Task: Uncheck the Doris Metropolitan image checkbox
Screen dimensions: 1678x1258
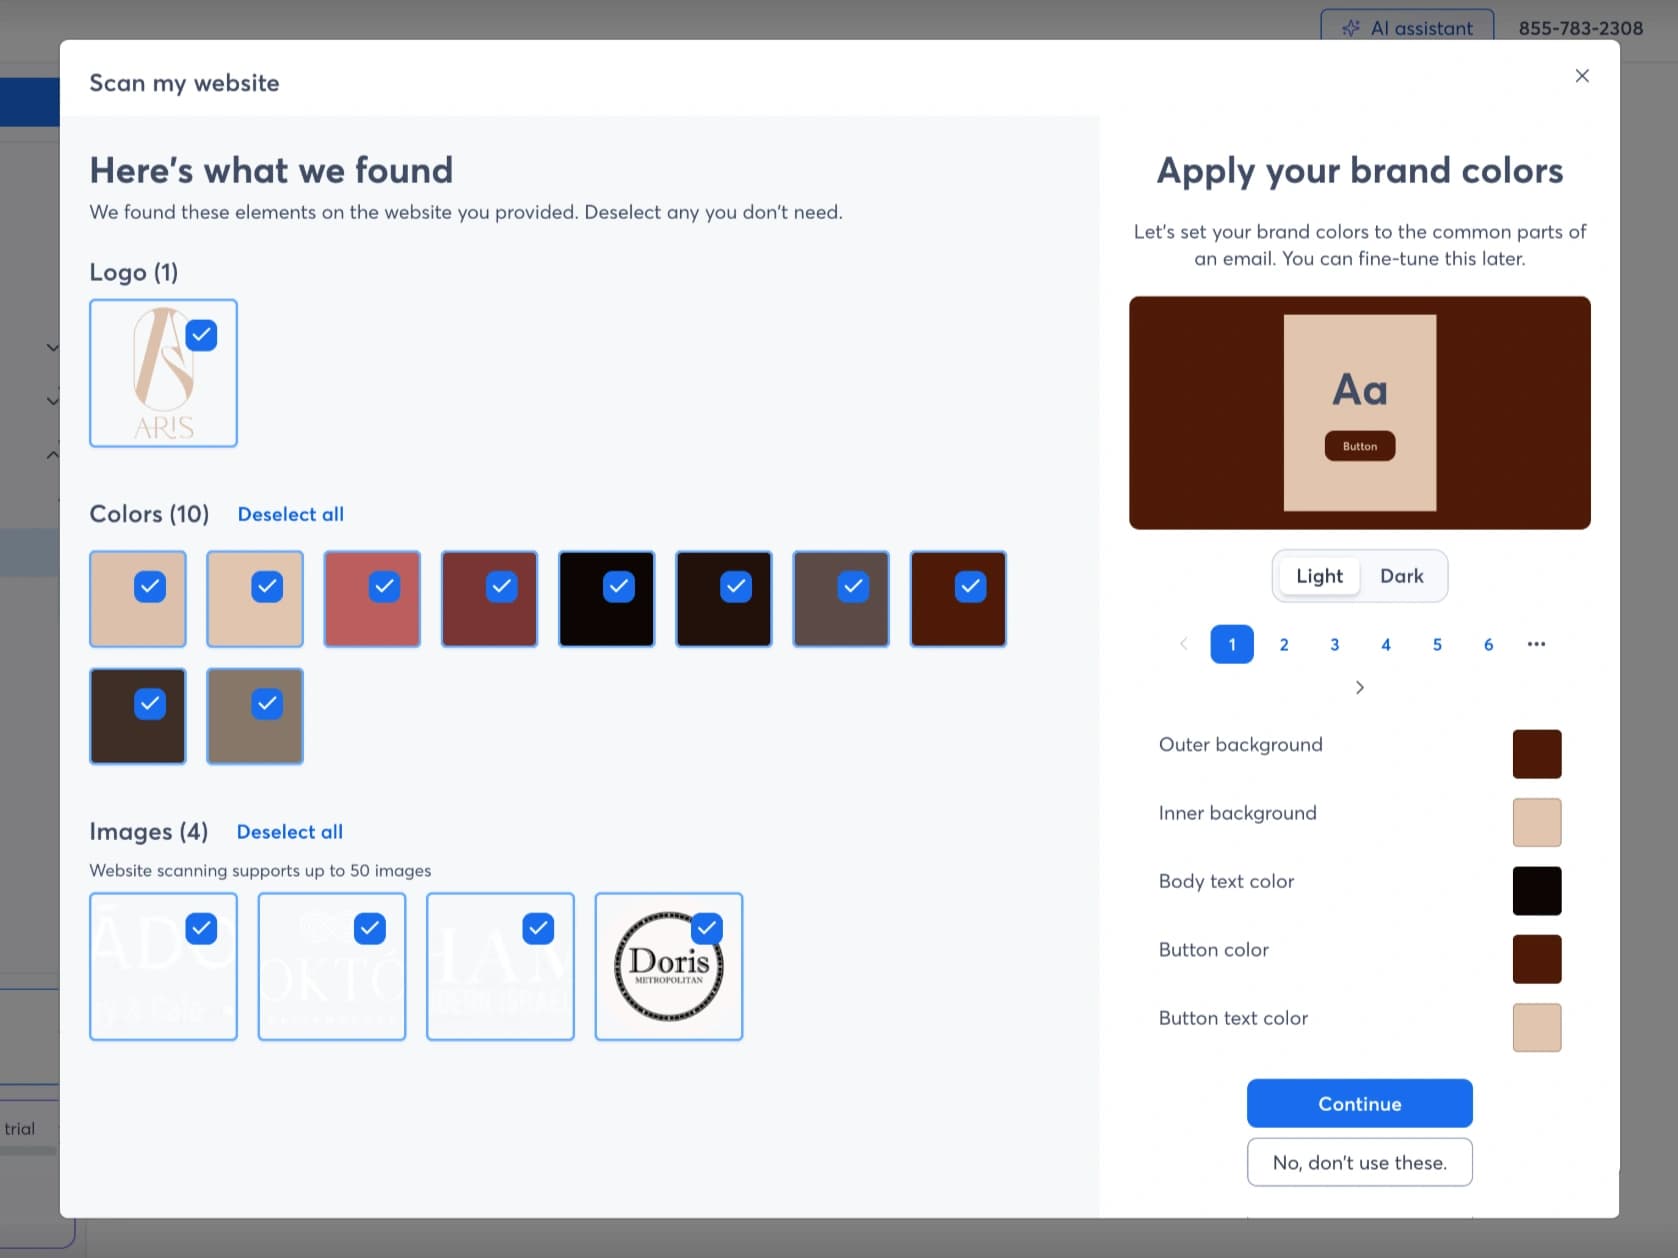Action: coord(707,929)
